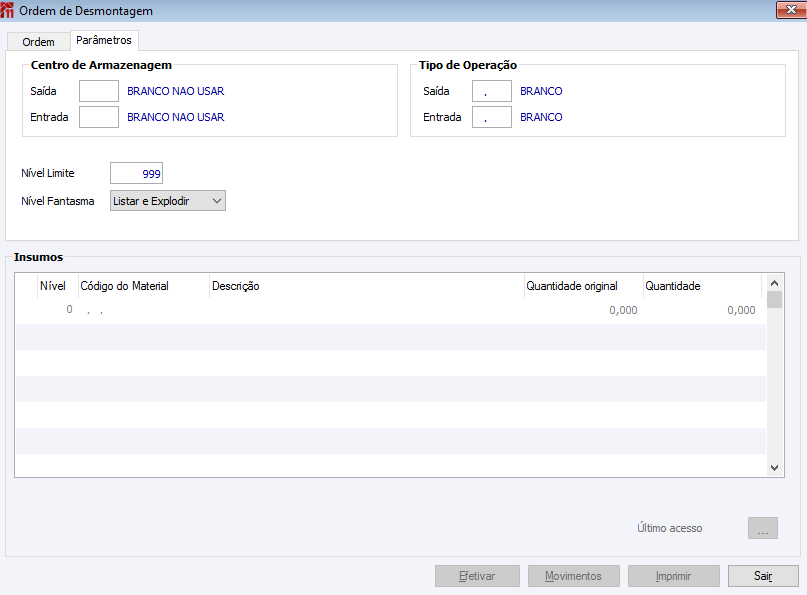Open the Nível Fantasma dropdown
Image resolution: width=807 pixels, height=595 pixels.
coord(168,201)
